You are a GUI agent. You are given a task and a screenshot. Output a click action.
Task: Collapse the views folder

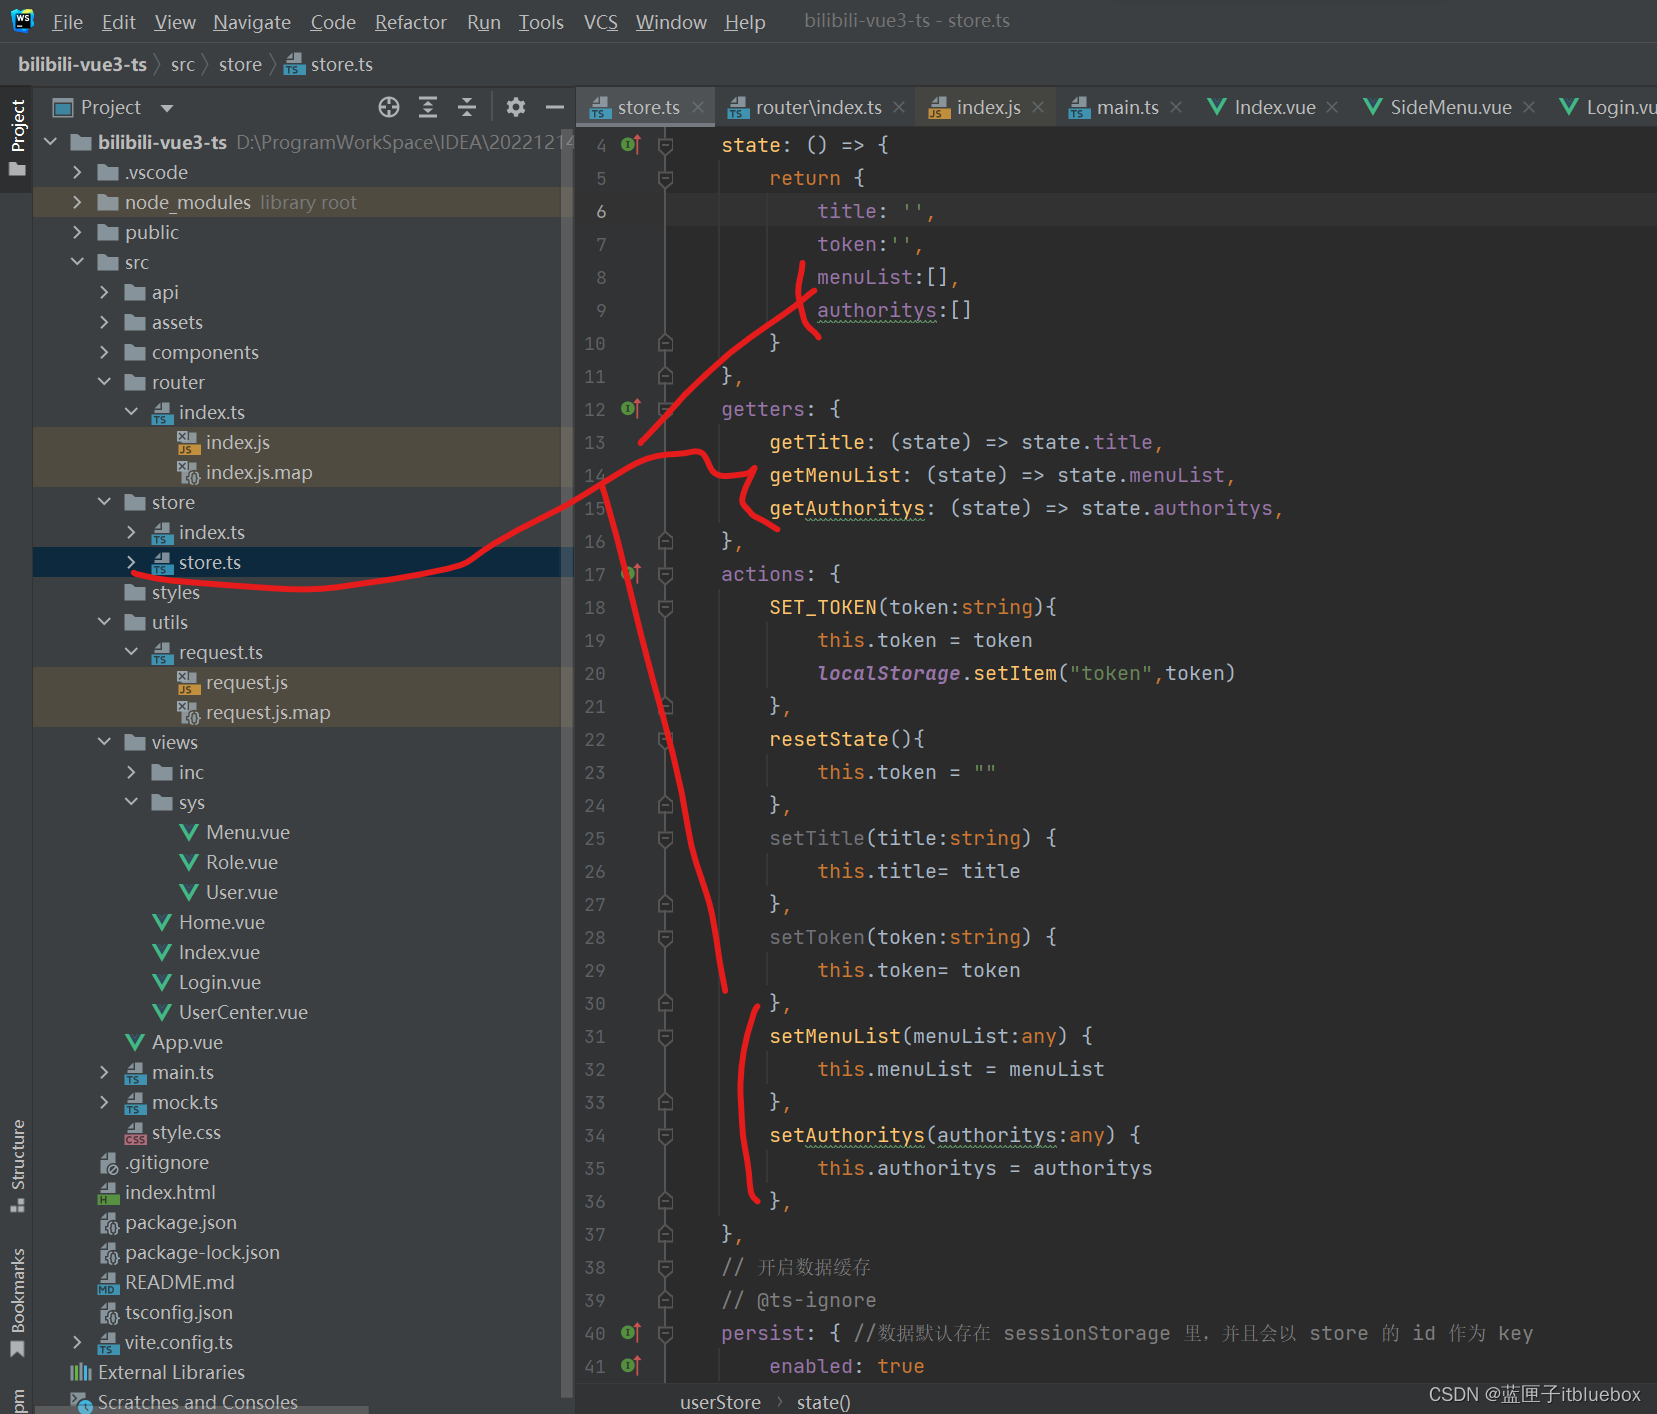click(104, 742)
